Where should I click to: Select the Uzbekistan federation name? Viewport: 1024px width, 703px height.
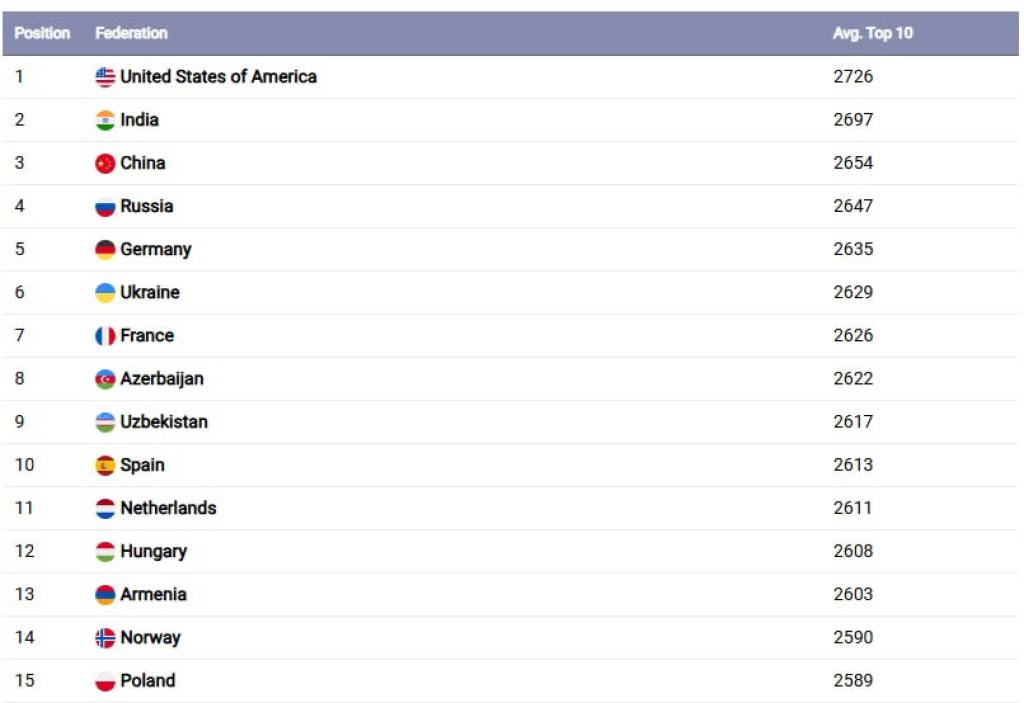click(x=164, y=421)
